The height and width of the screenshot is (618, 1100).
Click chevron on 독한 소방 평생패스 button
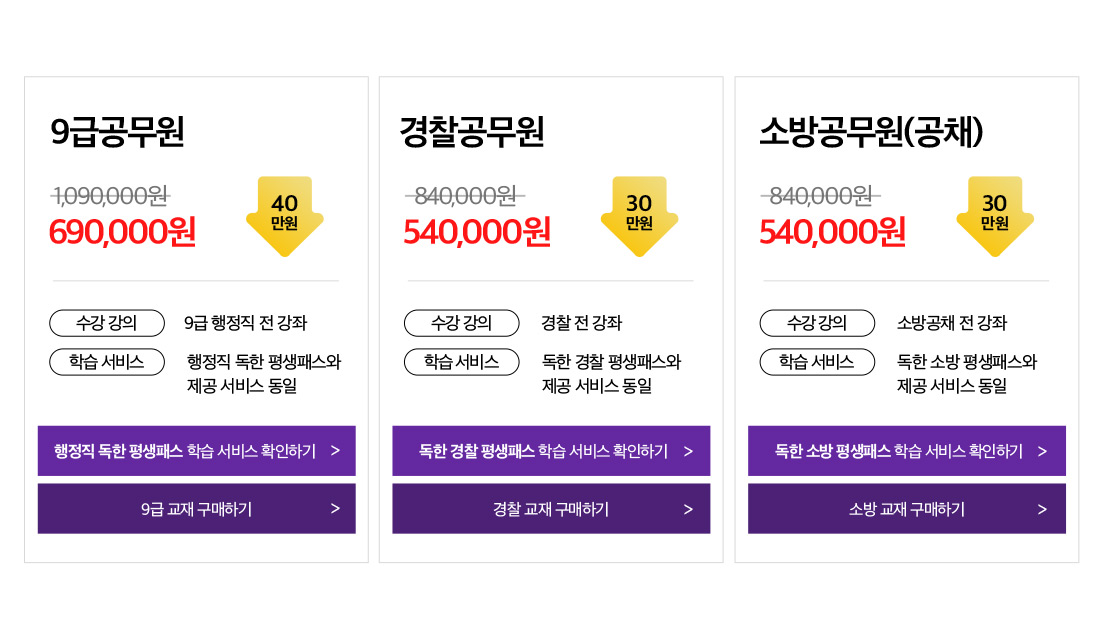pyautogui.click(x=1042, y=451)
